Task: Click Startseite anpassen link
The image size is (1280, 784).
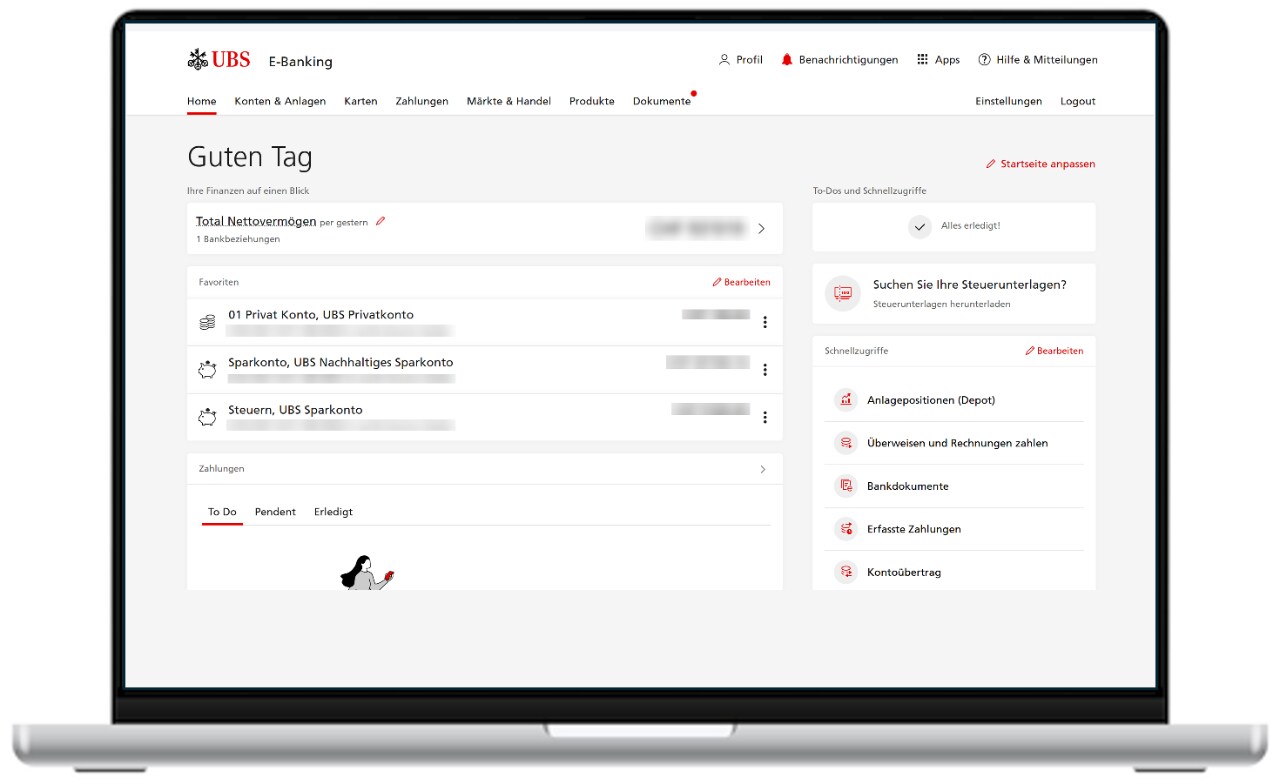Action: click(x=1041, y=164)
